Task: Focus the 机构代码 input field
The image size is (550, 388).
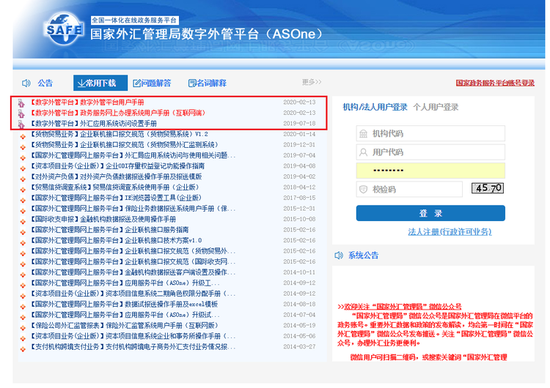Action: (430, 134)
